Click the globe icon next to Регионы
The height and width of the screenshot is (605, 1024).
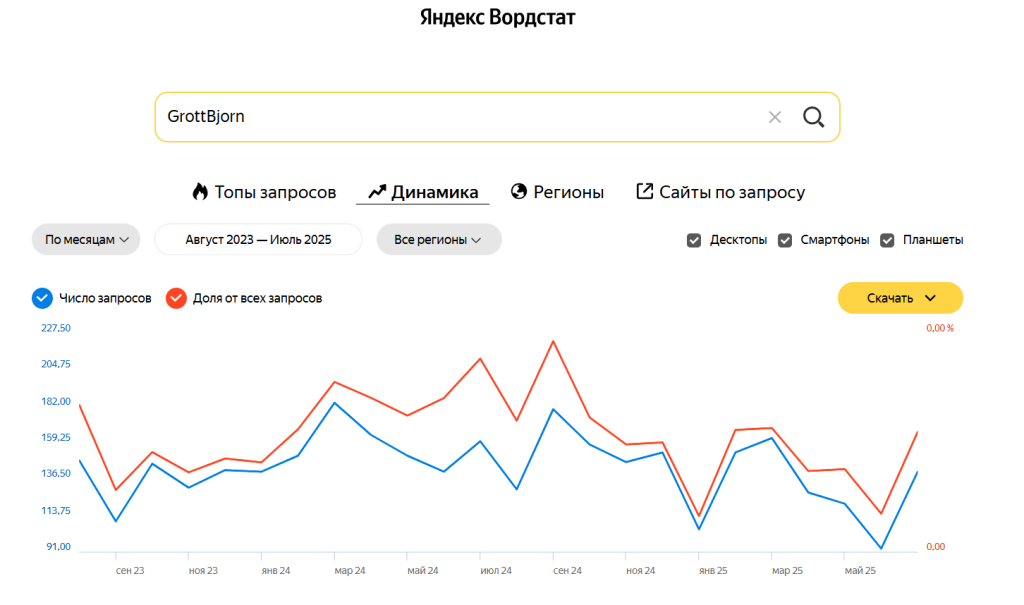[x=518, y=192]
